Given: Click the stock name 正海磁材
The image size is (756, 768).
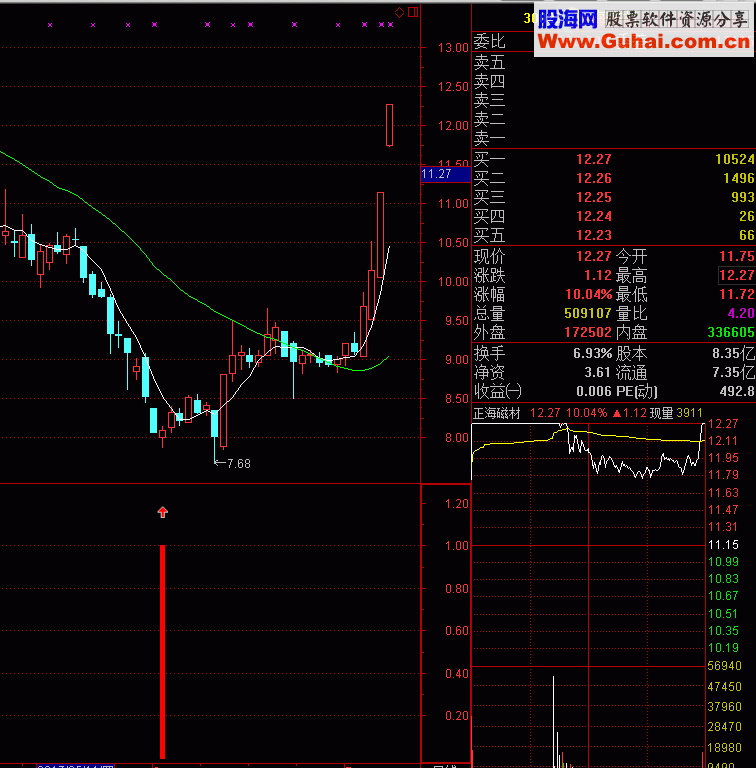Looking at the screenshot, I should pos(496,413).
